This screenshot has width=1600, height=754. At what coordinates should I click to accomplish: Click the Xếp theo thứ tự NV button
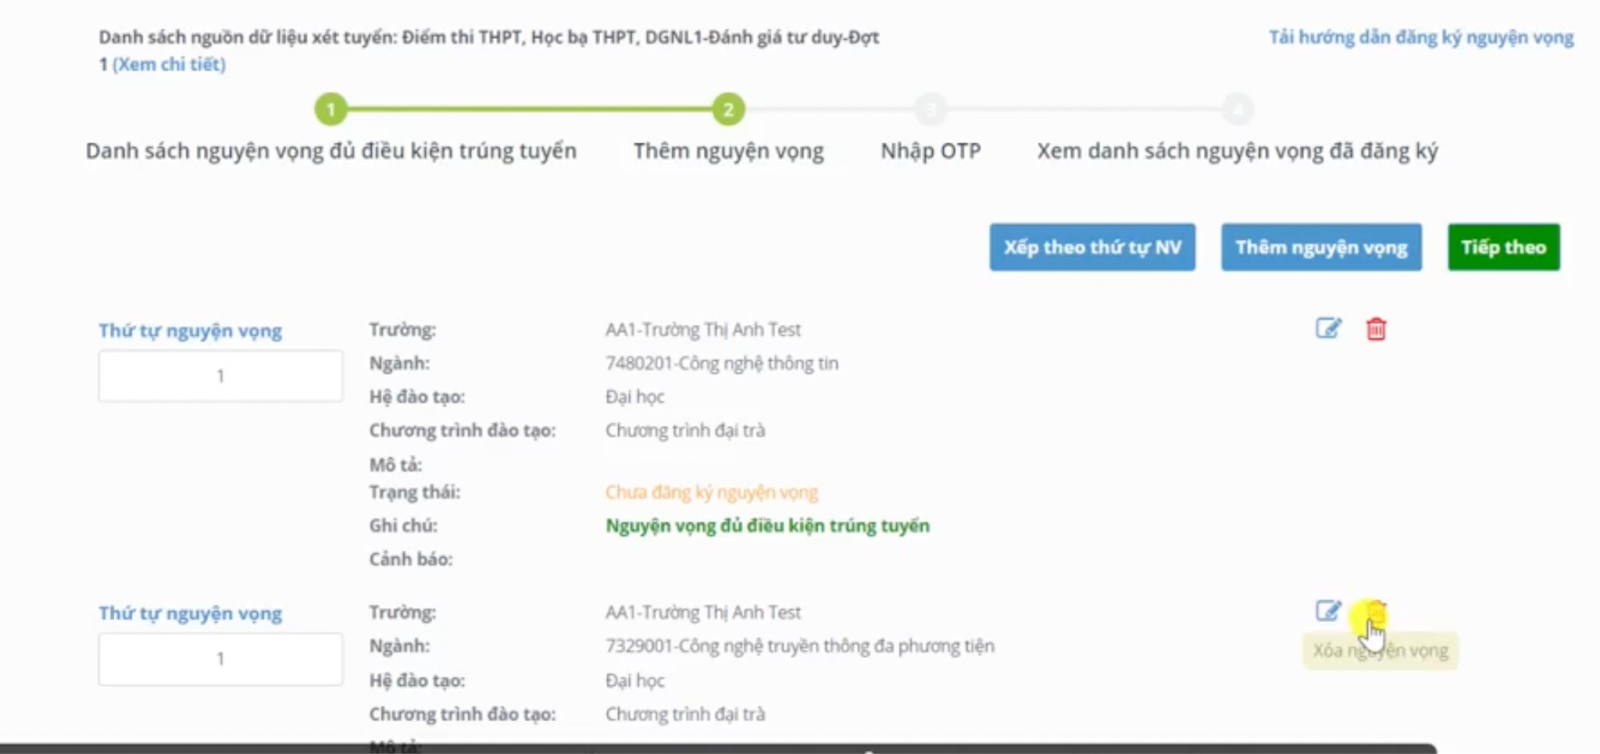[1092, 247]
